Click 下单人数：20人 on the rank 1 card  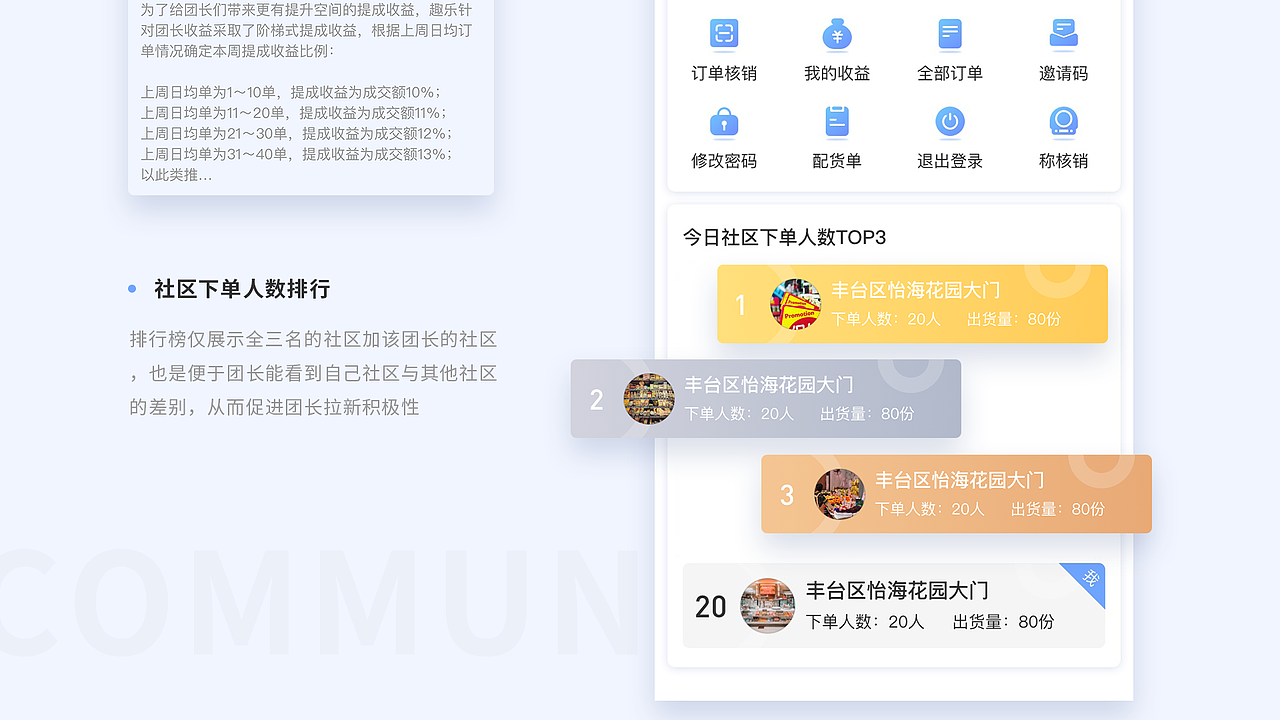tap(886, 319)
